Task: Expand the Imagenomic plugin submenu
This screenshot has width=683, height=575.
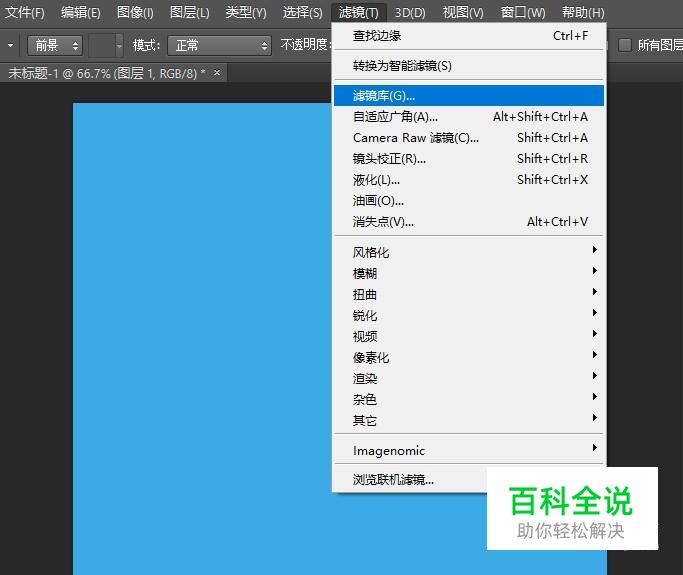Action: click(x=469, y=450)
